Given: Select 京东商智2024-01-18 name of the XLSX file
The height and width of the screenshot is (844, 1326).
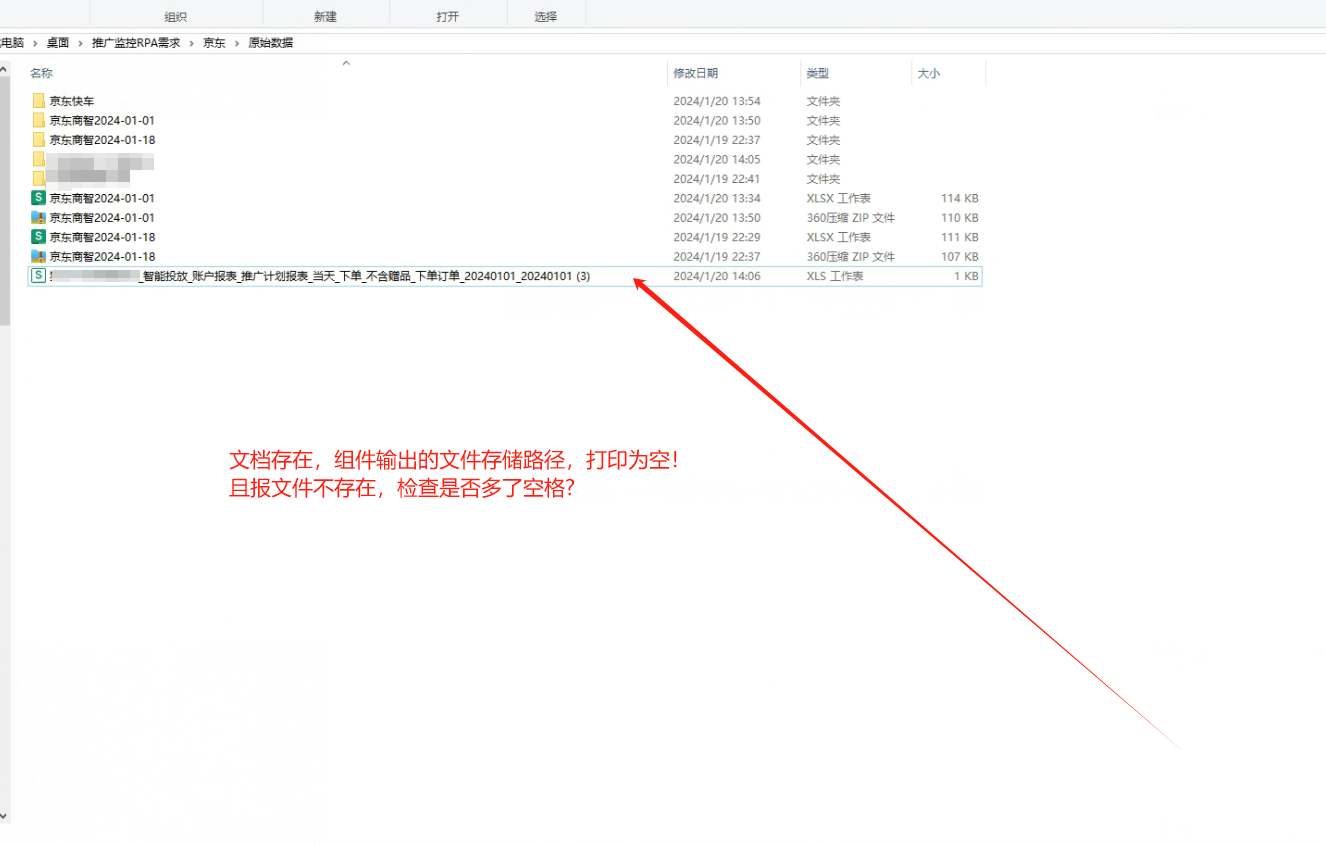Looking at the screenshot, I should click(x=102, y=237).
